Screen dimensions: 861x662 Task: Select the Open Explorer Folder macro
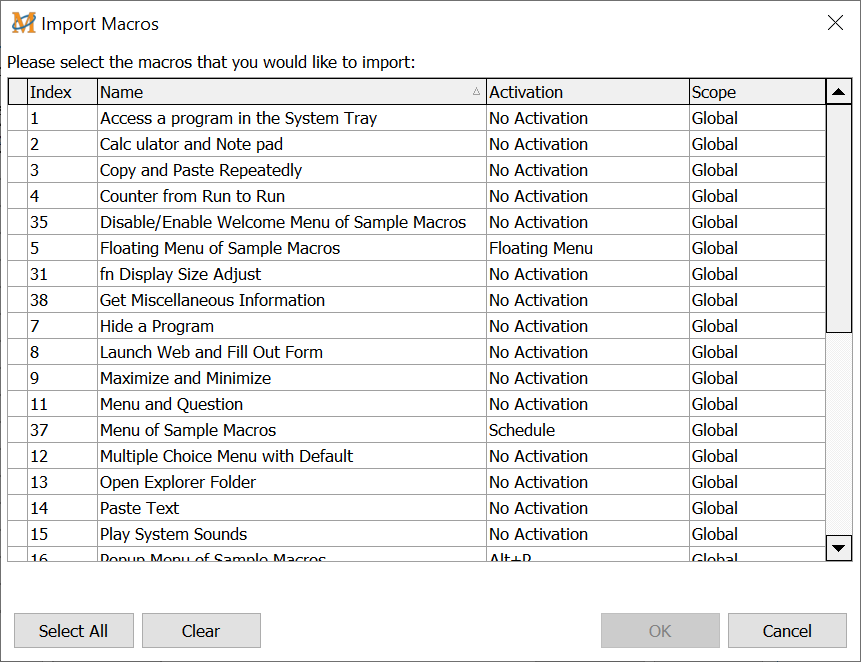[x=178, y=482]
